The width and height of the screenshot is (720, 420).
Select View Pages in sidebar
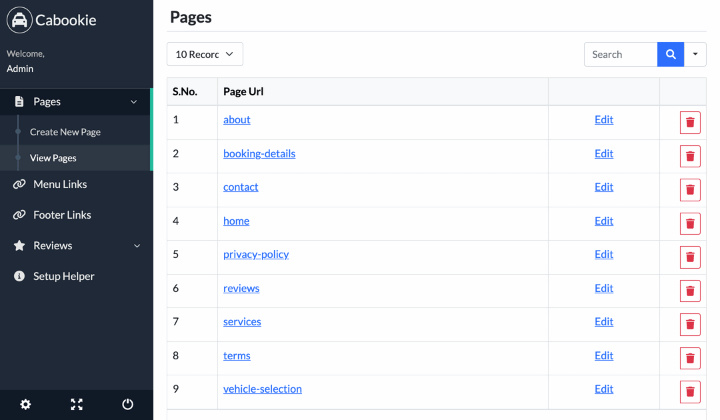53,158
